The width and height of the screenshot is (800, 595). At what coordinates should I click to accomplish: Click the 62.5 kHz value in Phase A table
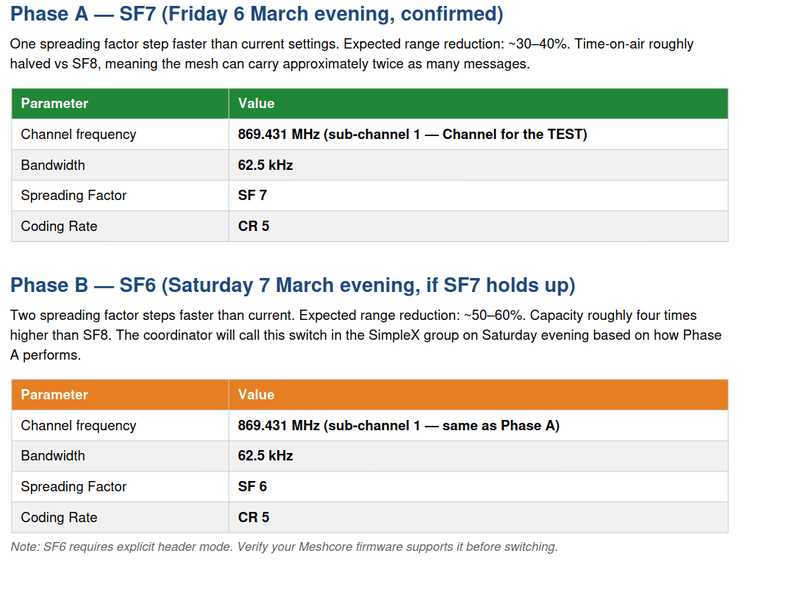(265, 165)
